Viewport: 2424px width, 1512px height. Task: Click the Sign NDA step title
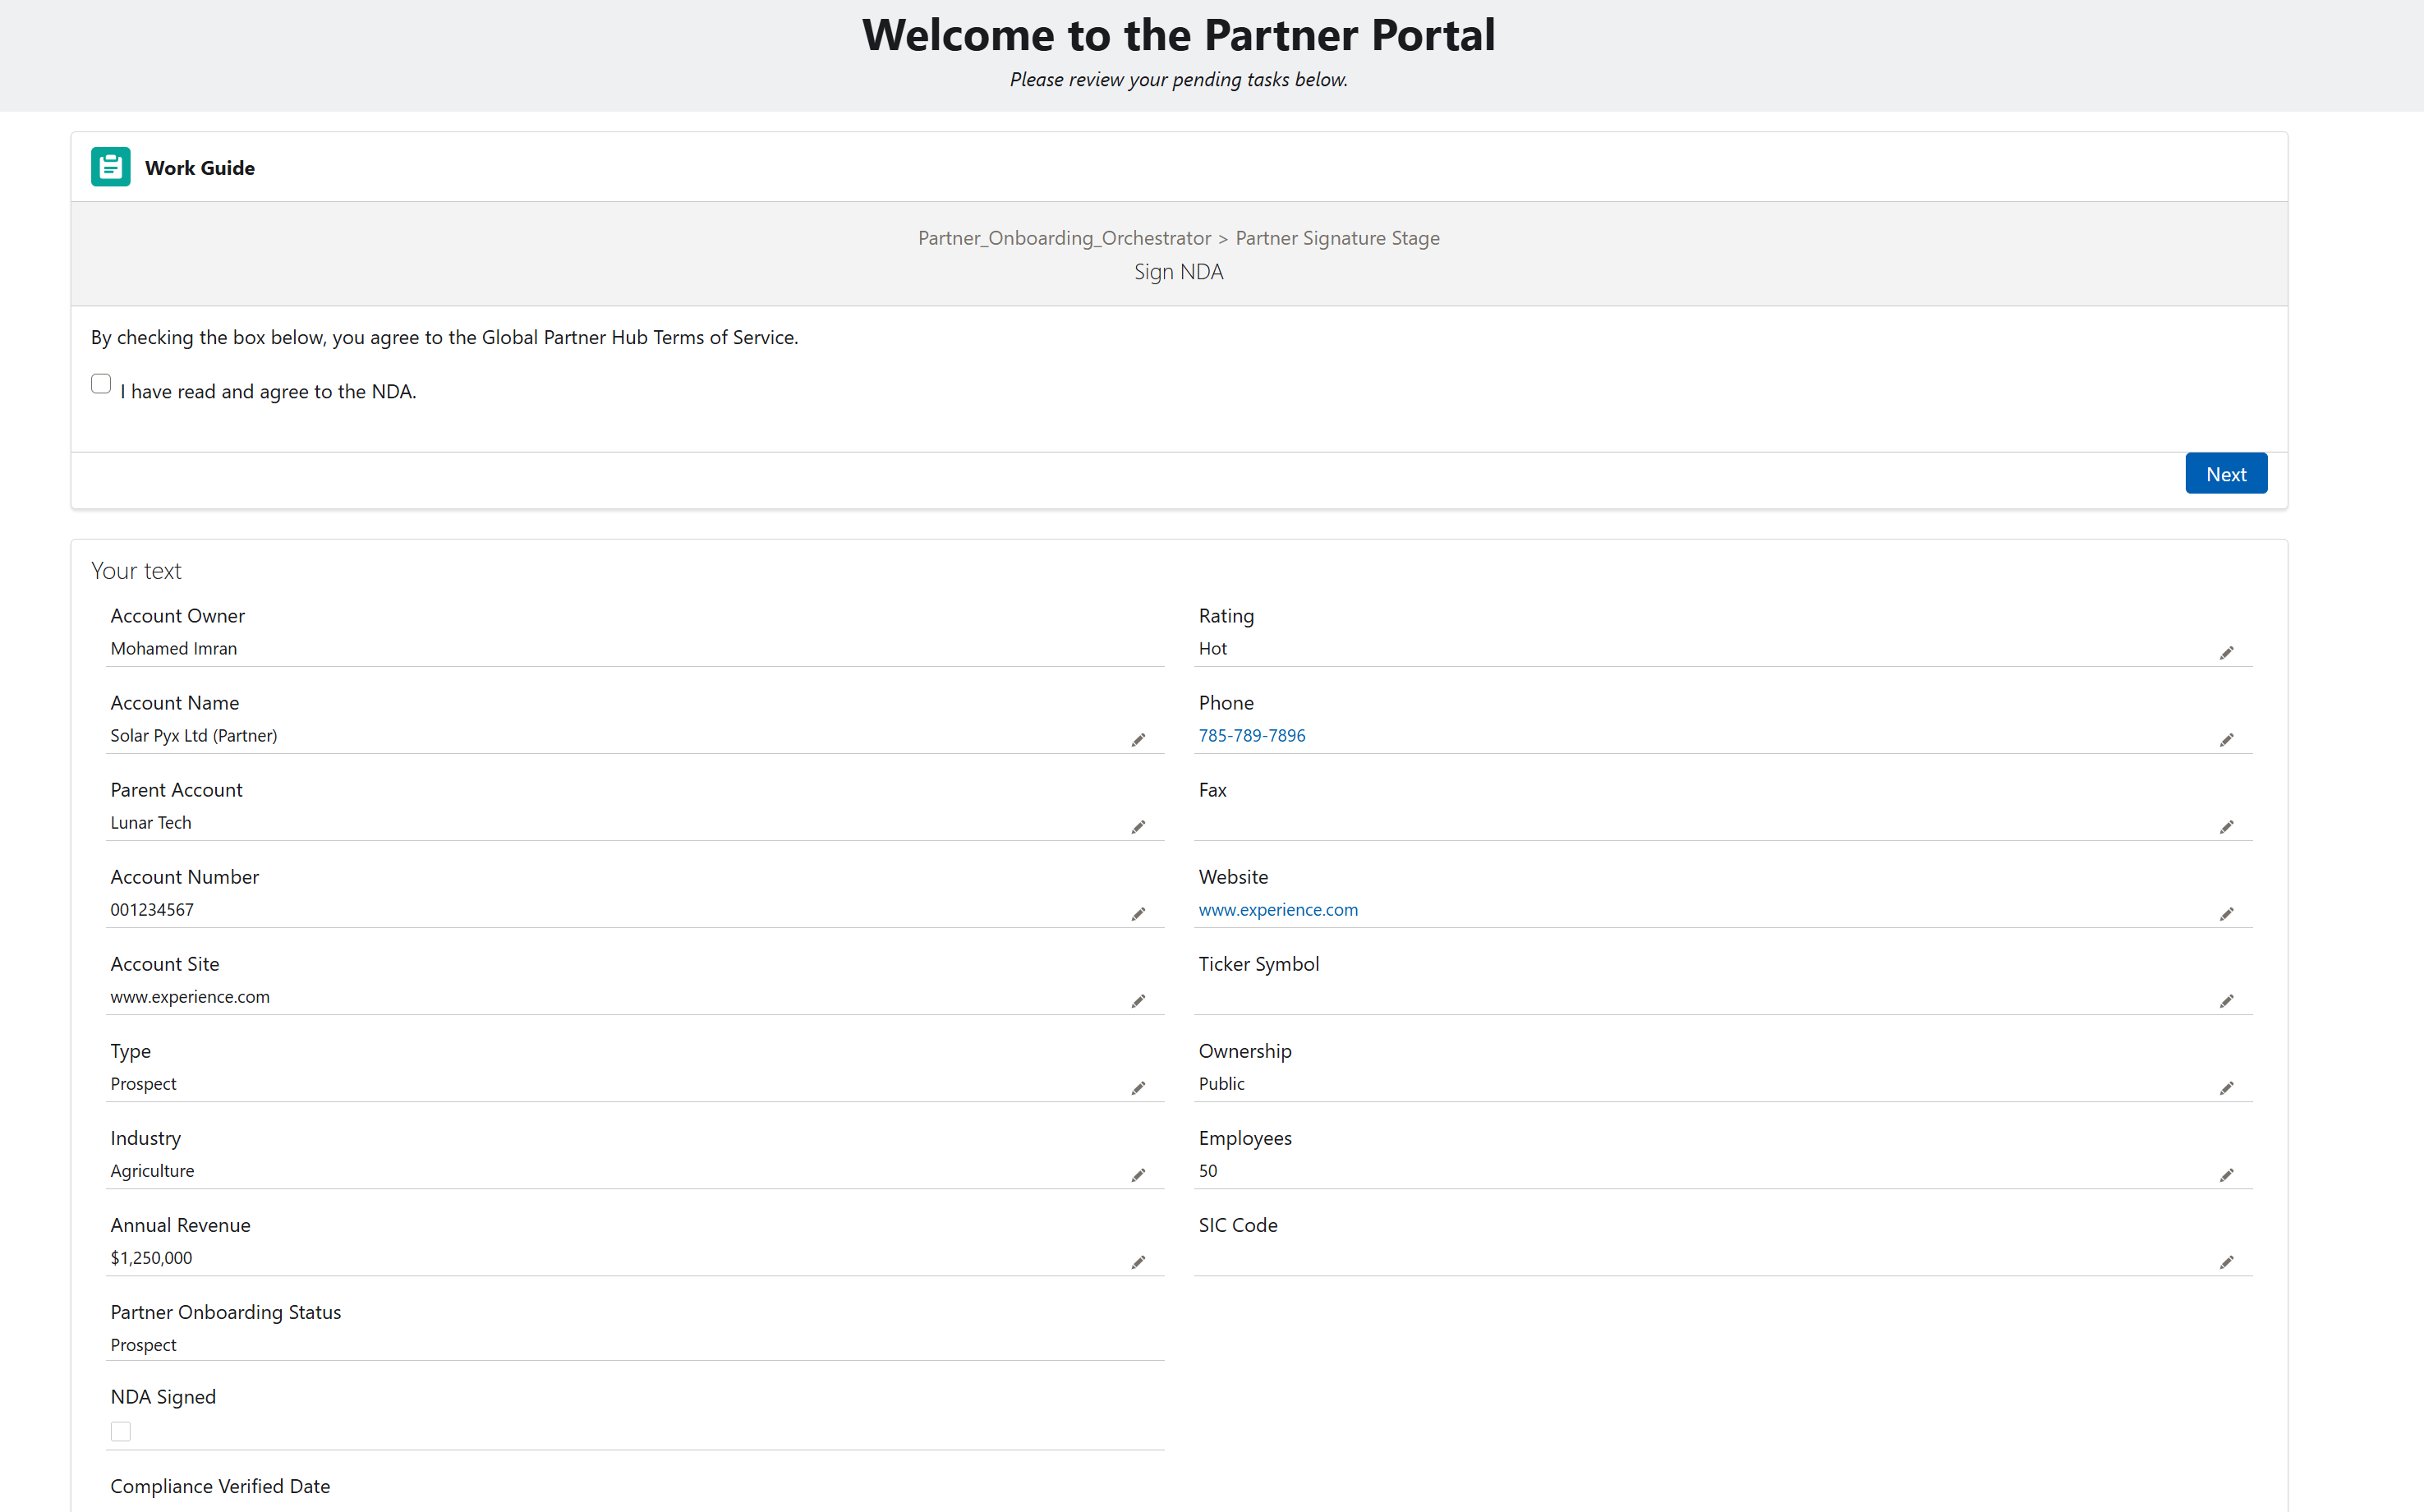coord(1178,272)
